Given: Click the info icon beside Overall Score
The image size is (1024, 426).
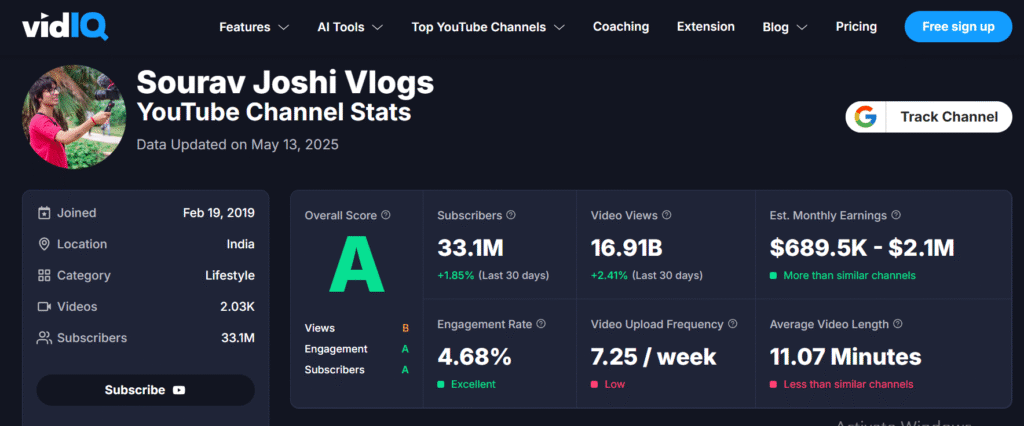Looking at the screenshot, I should tap(386, 215).
